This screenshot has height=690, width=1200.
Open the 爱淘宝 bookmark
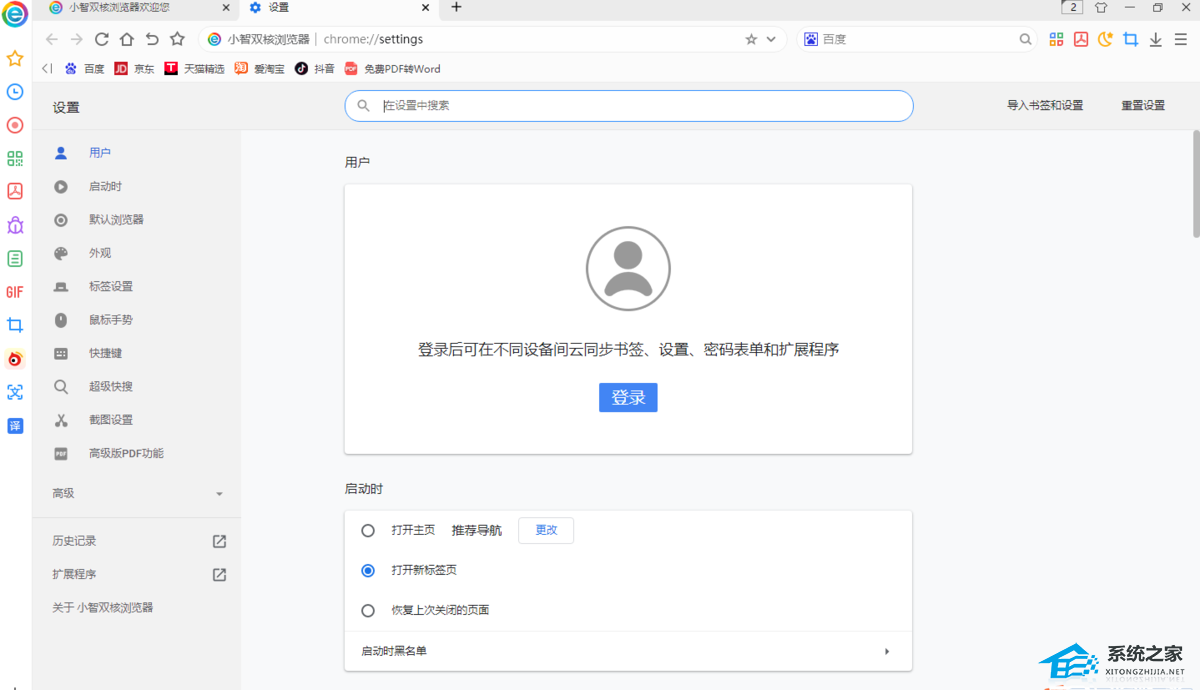[x=259, y=69]
